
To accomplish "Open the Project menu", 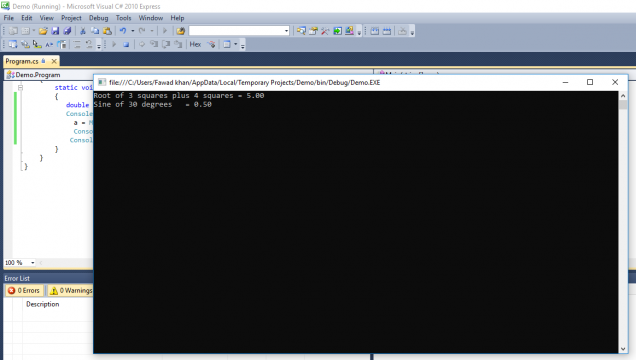I will tap(71, 18).
